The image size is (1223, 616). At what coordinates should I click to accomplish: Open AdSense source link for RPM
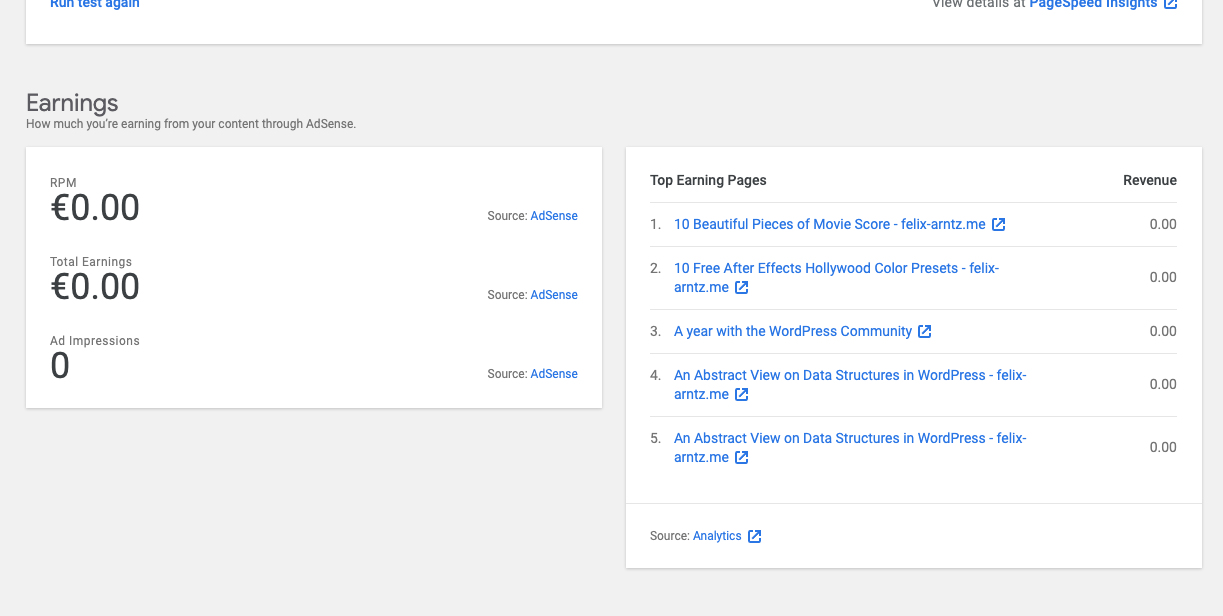point(554,216)
